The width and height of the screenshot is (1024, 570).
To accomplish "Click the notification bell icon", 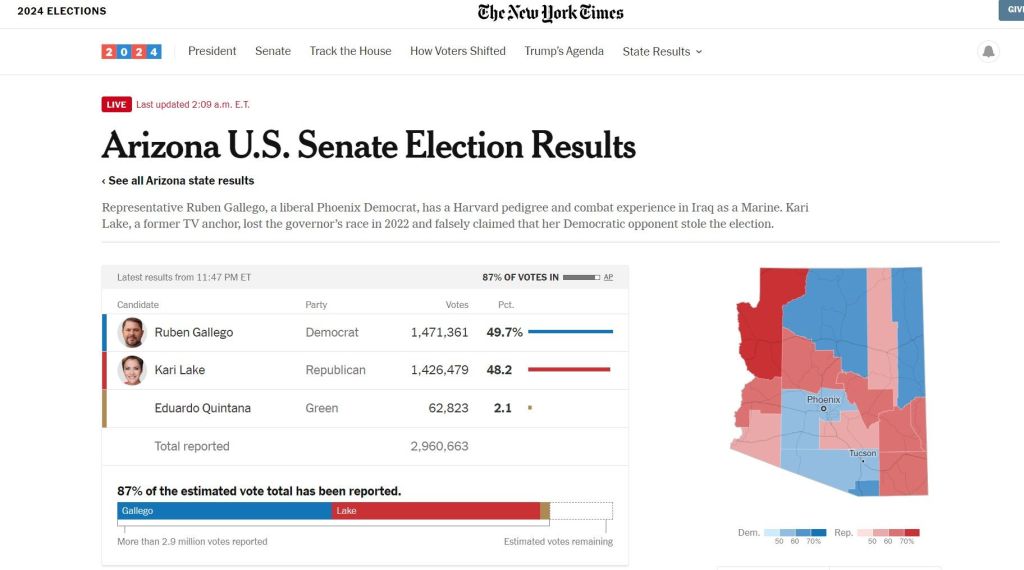I will pos(988,51).
